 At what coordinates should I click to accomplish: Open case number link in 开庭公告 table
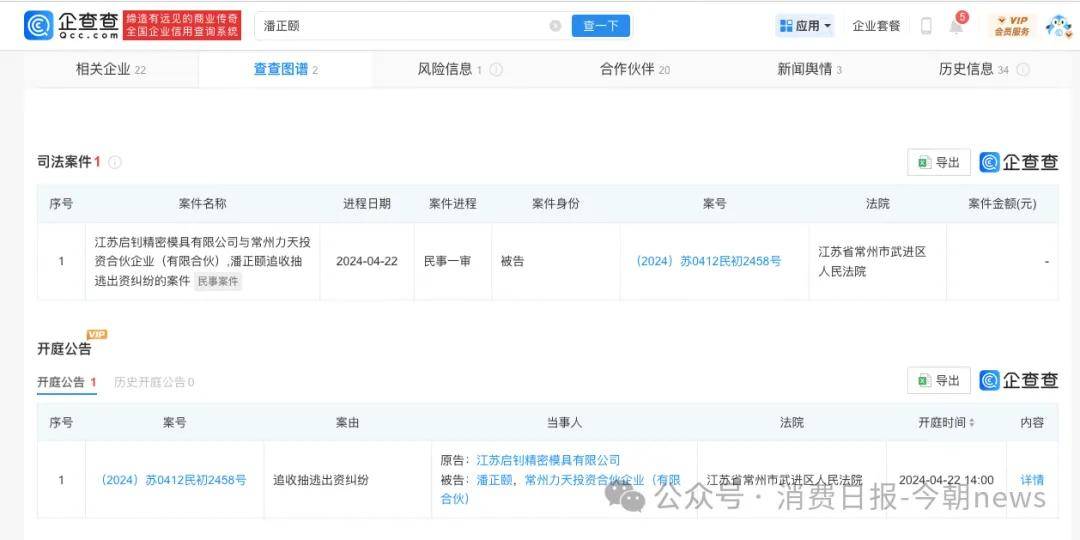(174, 480)
